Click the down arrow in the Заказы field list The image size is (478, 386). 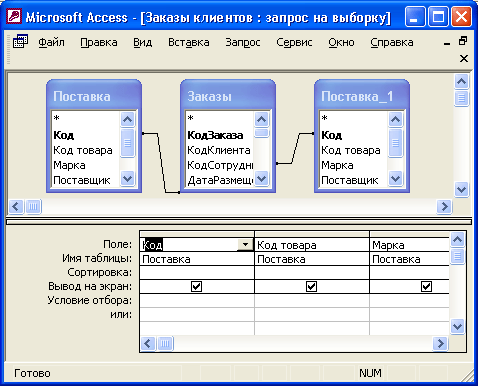(x=262, y=179)
